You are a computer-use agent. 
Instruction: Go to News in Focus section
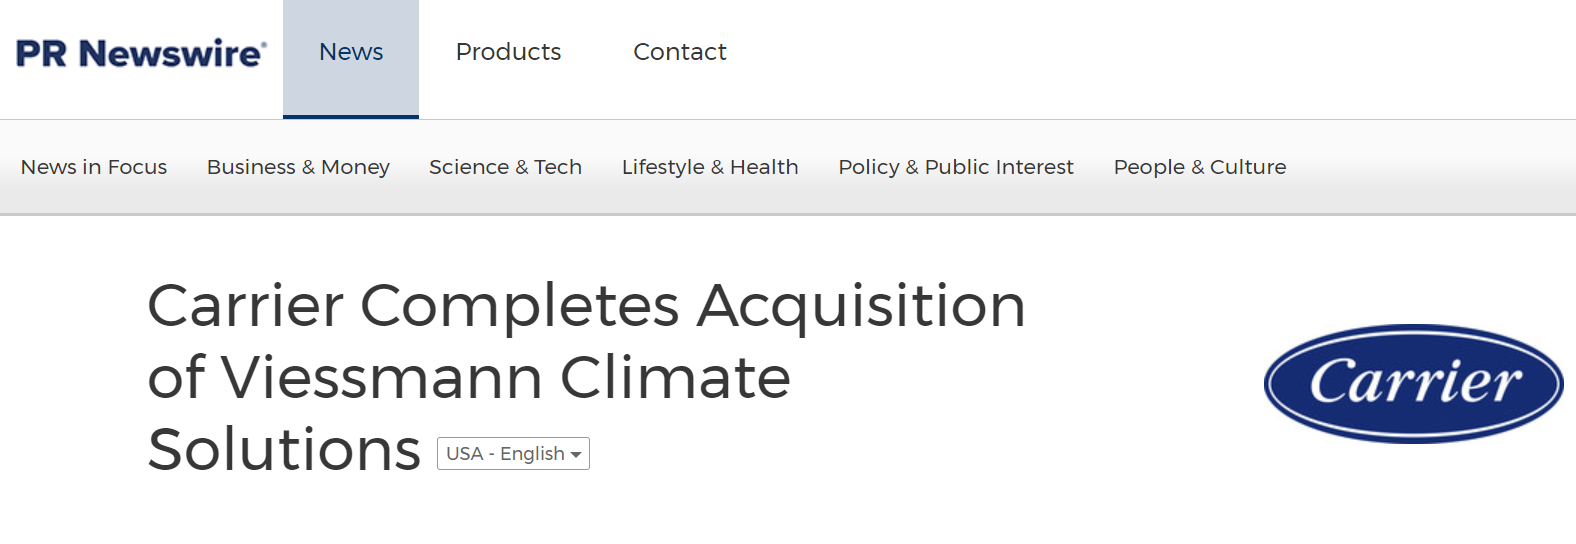click(x=94, y=167)
